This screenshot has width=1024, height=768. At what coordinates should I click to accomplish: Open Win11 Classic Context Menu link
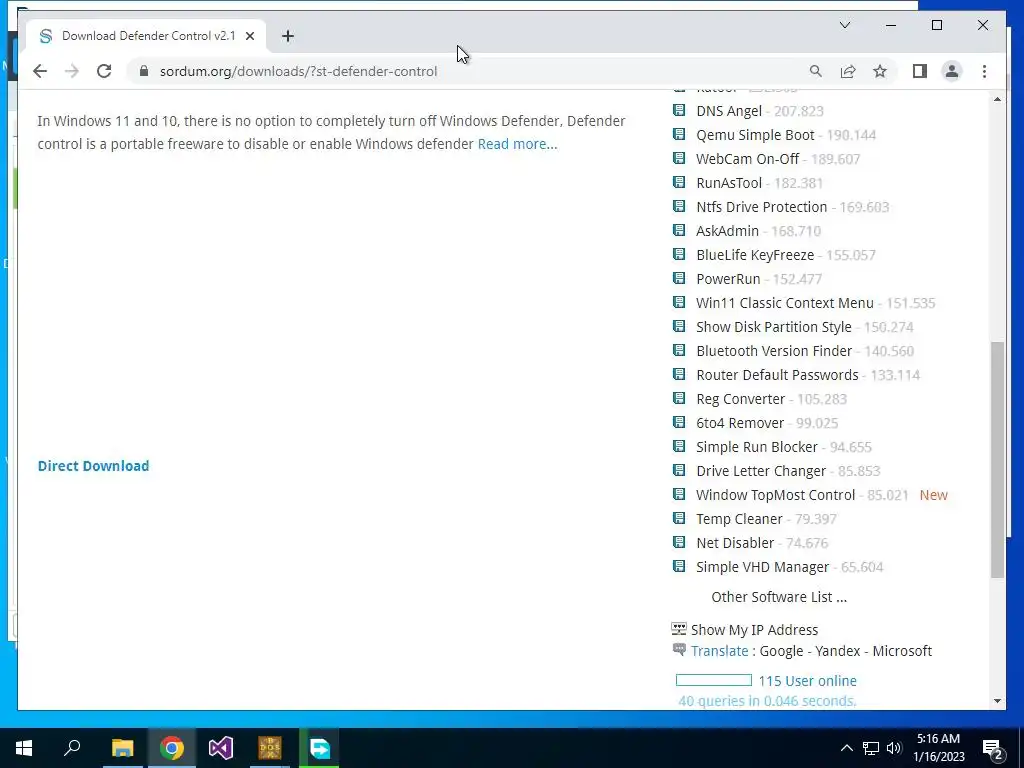tap(784, 303)
